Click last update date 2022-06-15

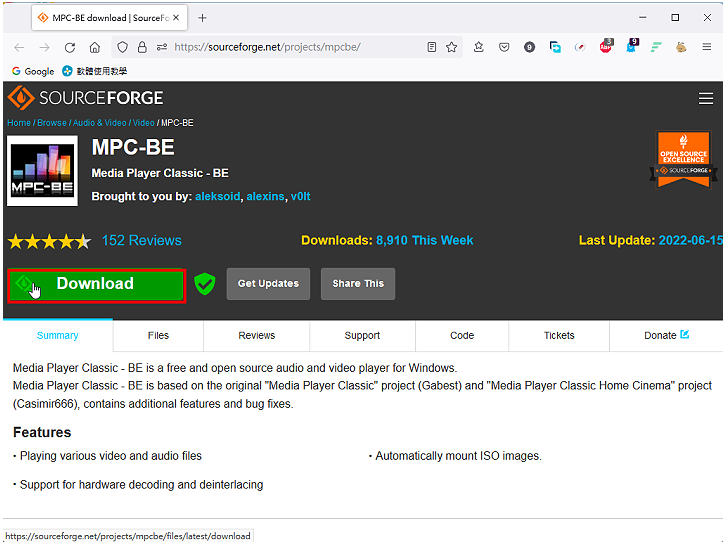690,240
